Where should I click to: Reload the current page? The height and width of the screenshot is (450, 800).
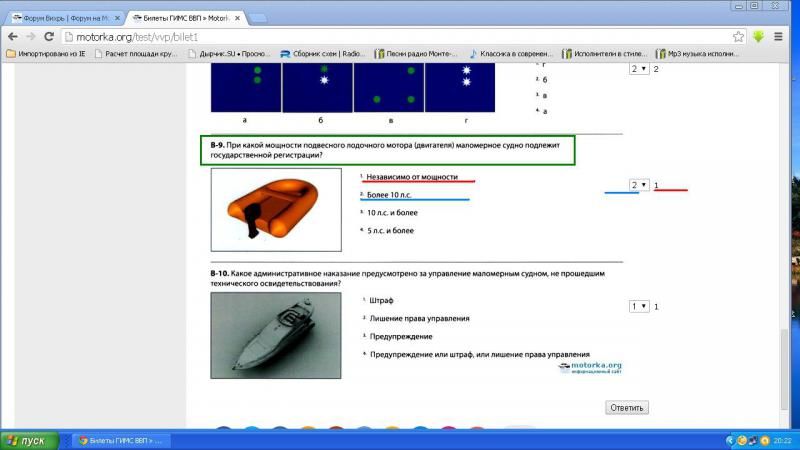click(48, 36)
